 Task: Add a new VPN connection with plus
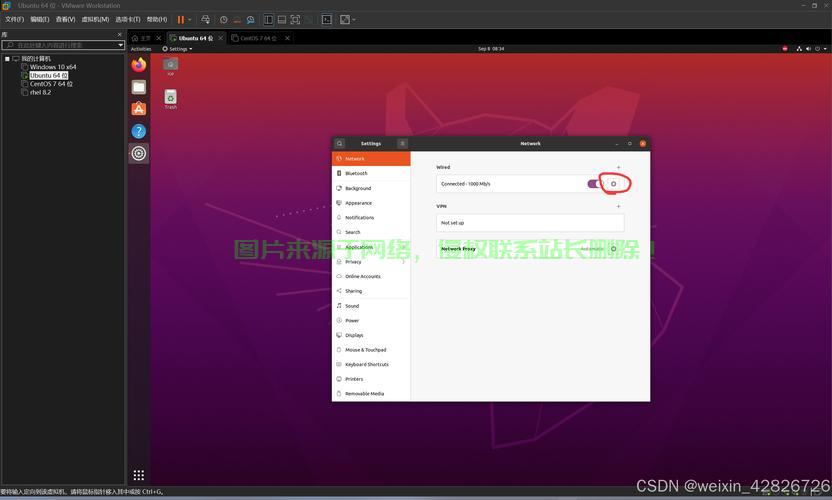(618, 206)
